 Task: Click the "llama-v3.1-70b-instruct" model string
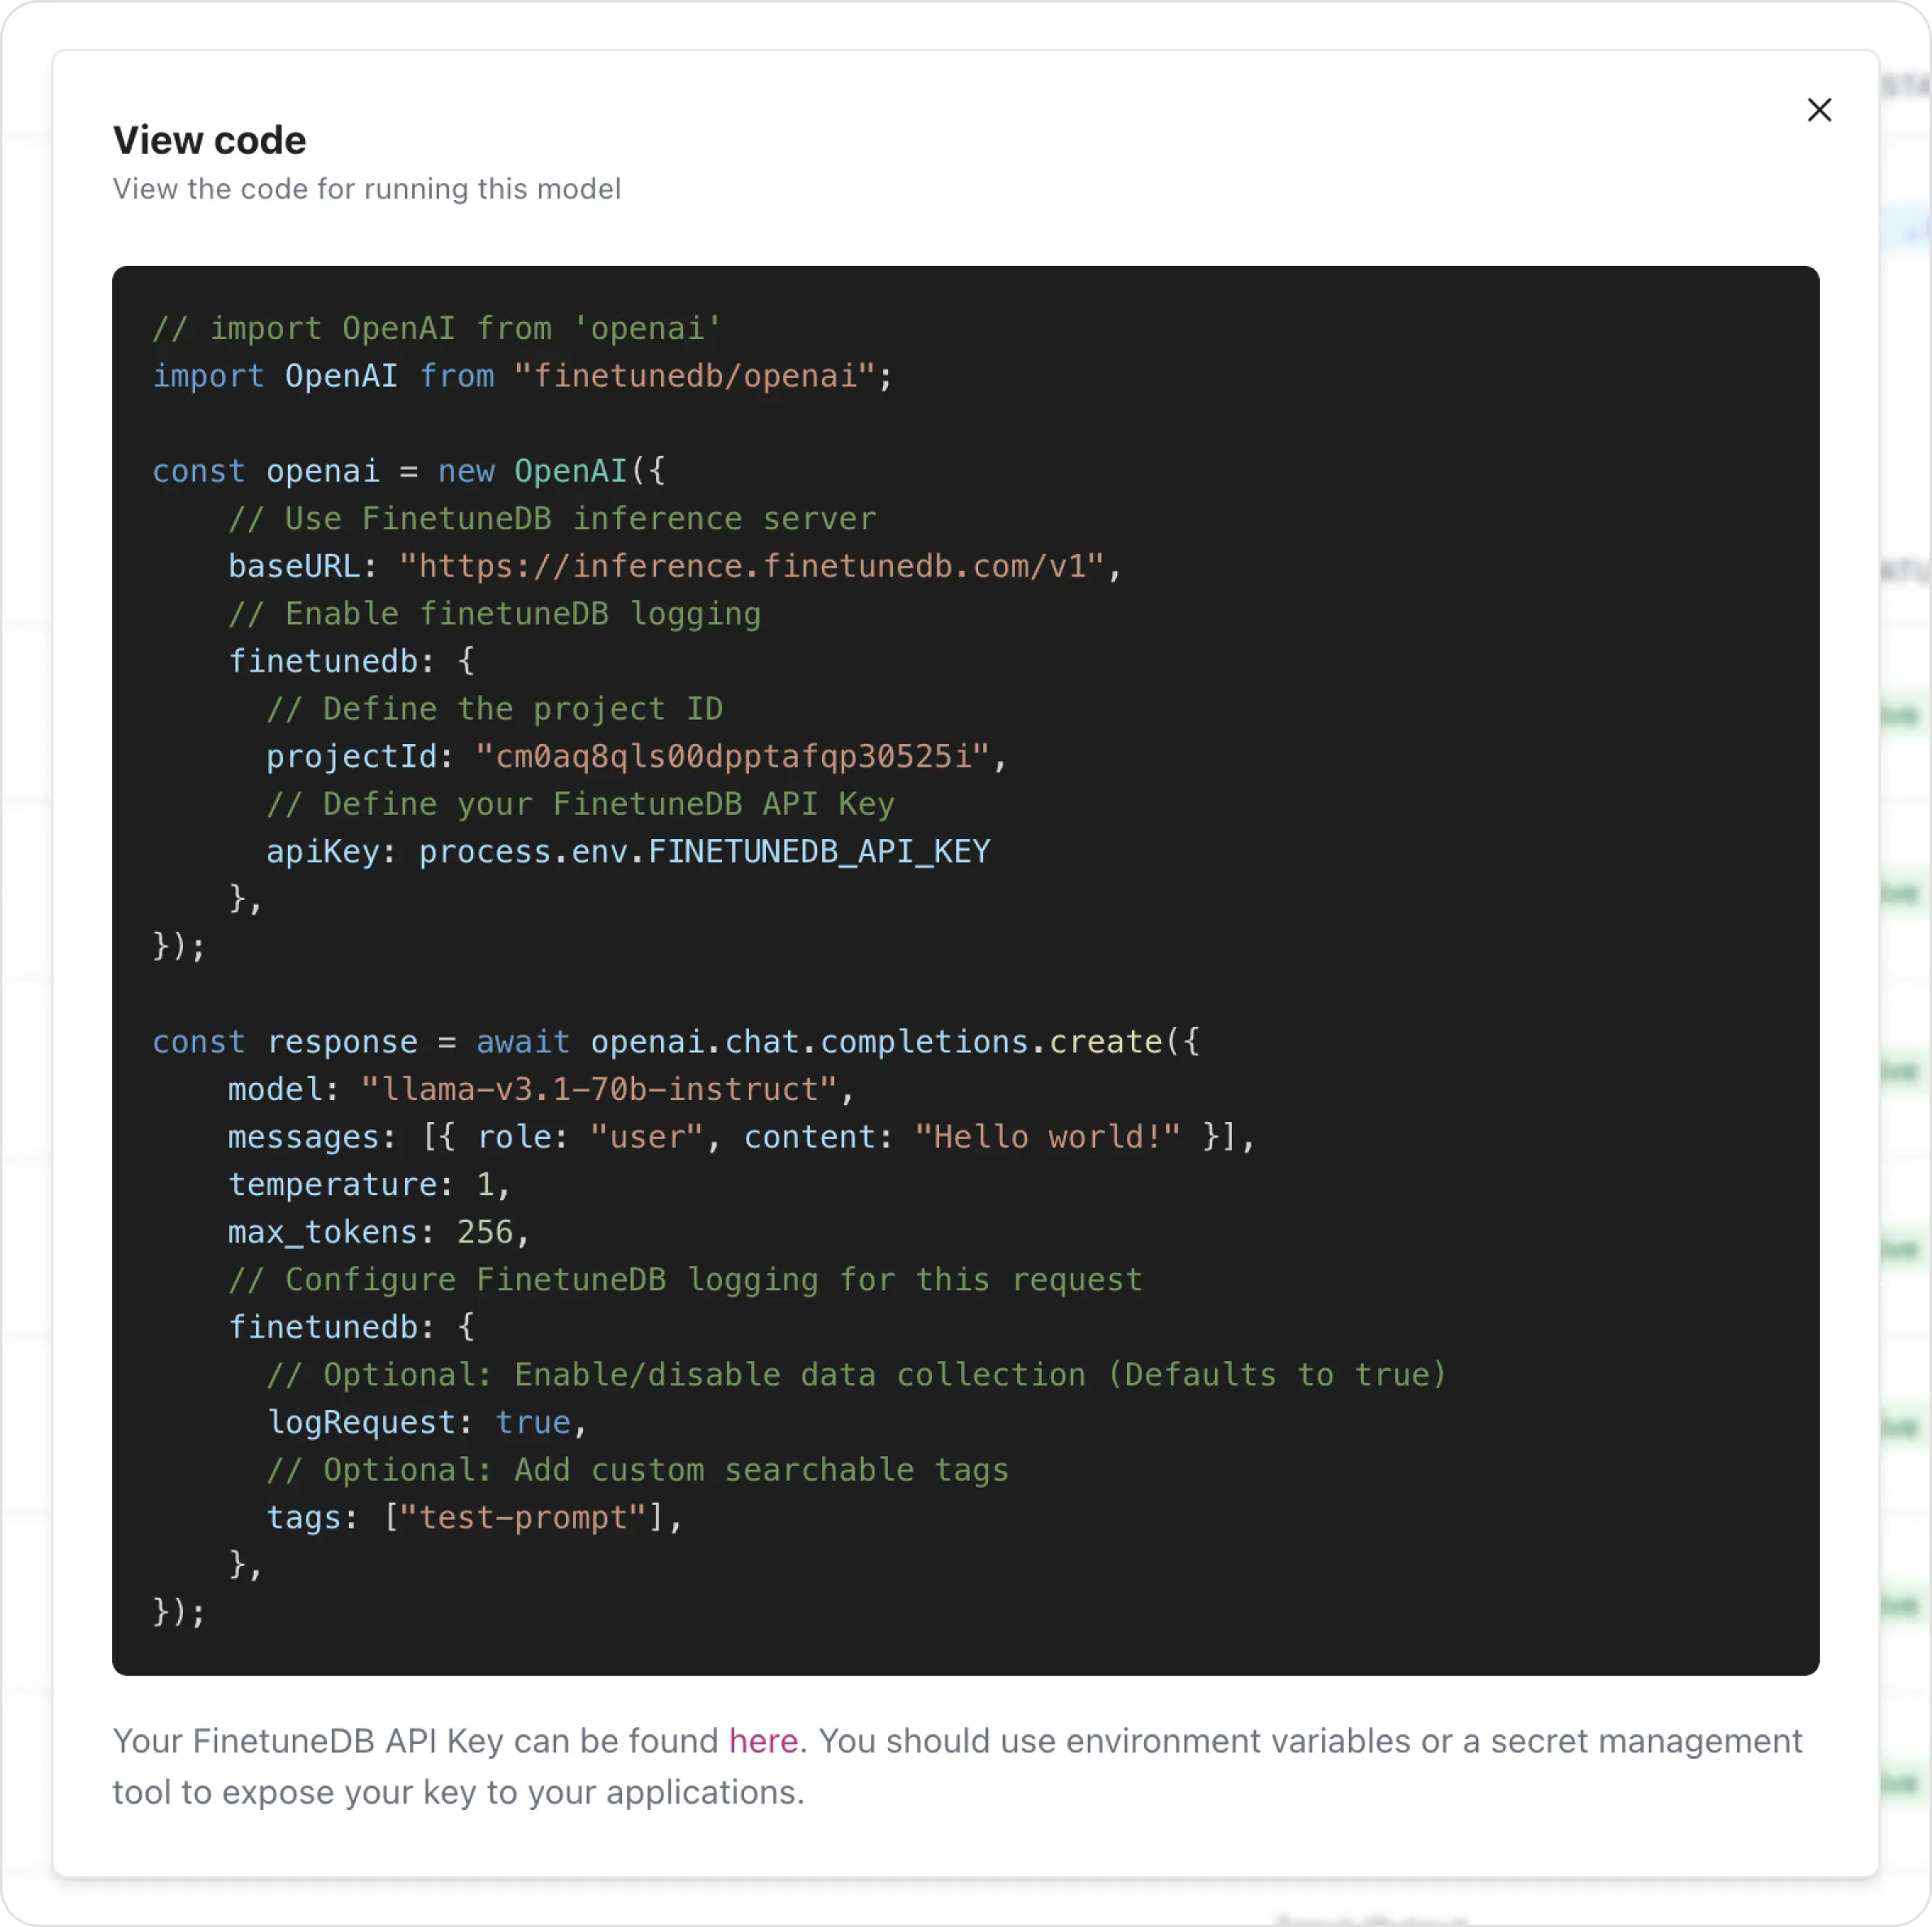click(598, 1089)
